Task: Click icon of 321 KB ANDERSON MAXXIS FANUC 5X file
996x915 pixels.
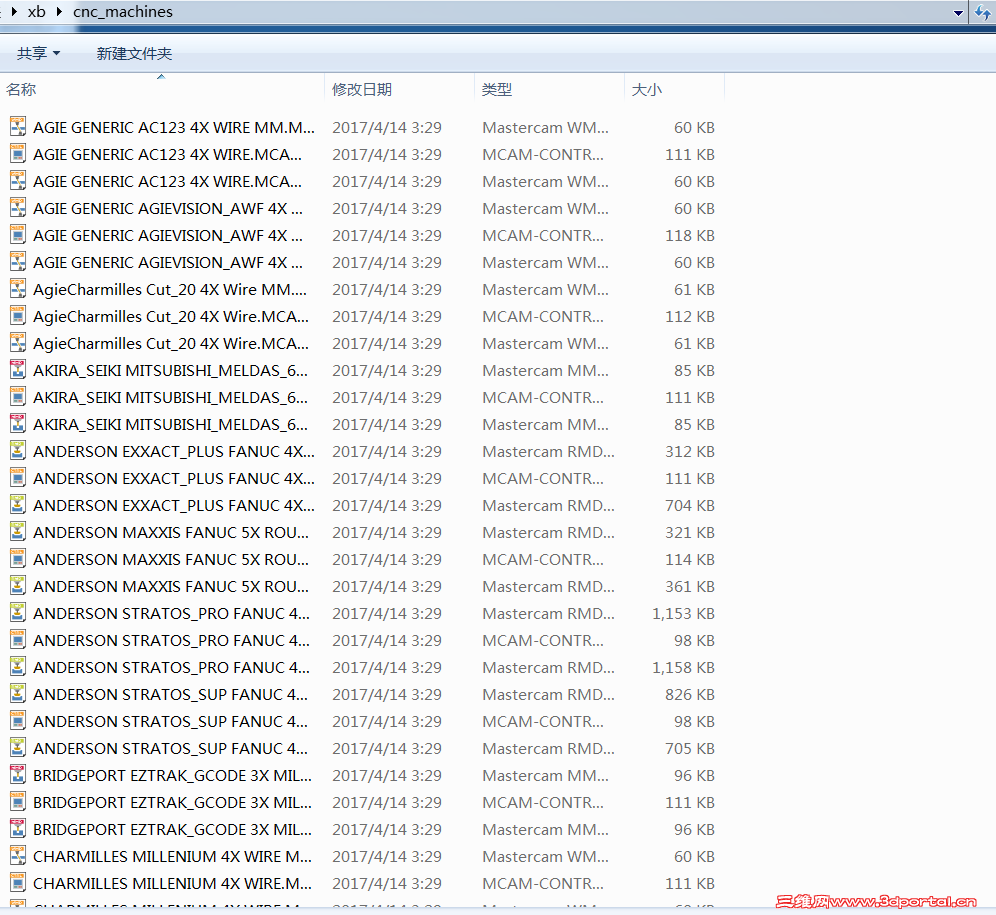Action: pos(18,532)
